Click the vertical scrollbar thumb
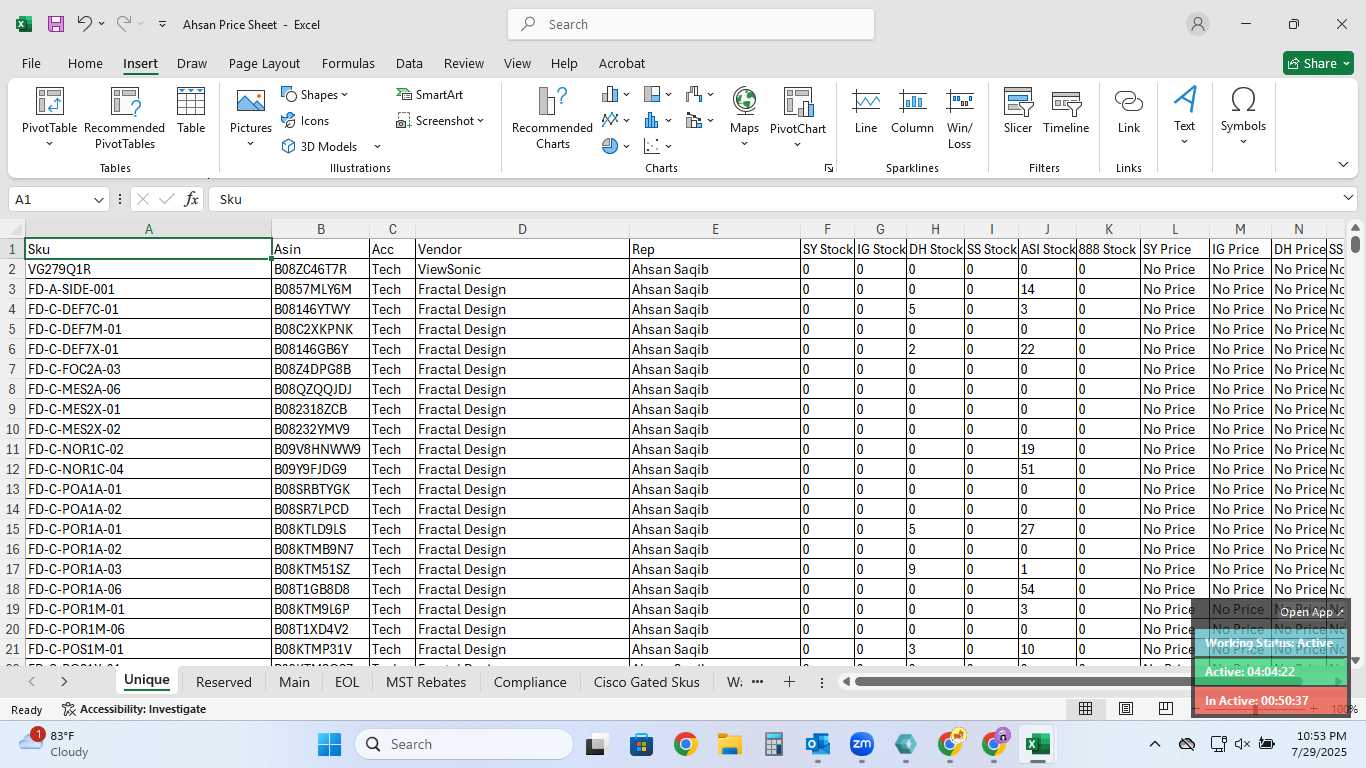This screenshot has width=1366, height=768. click(1355, 243)
